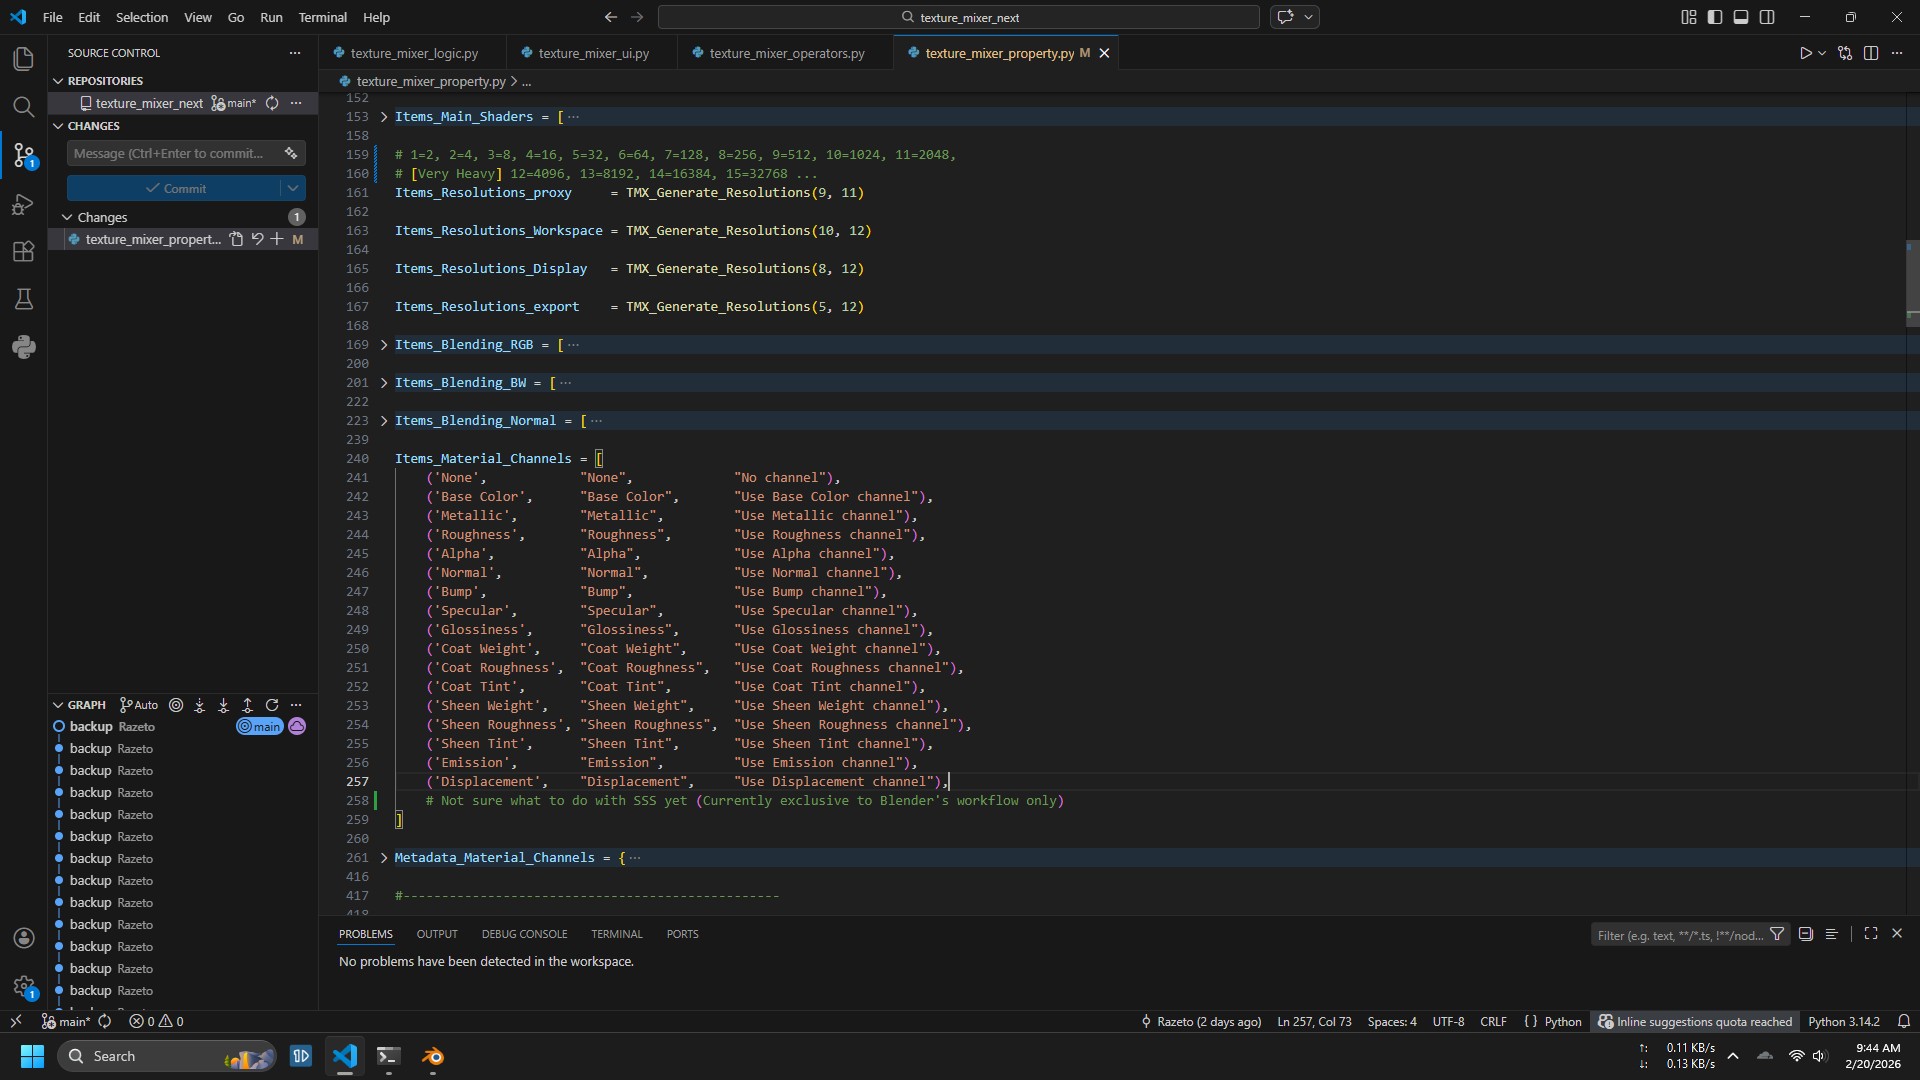Toggle the primary side bar layout icon

pyautogui.click(x=1715, y=17)
